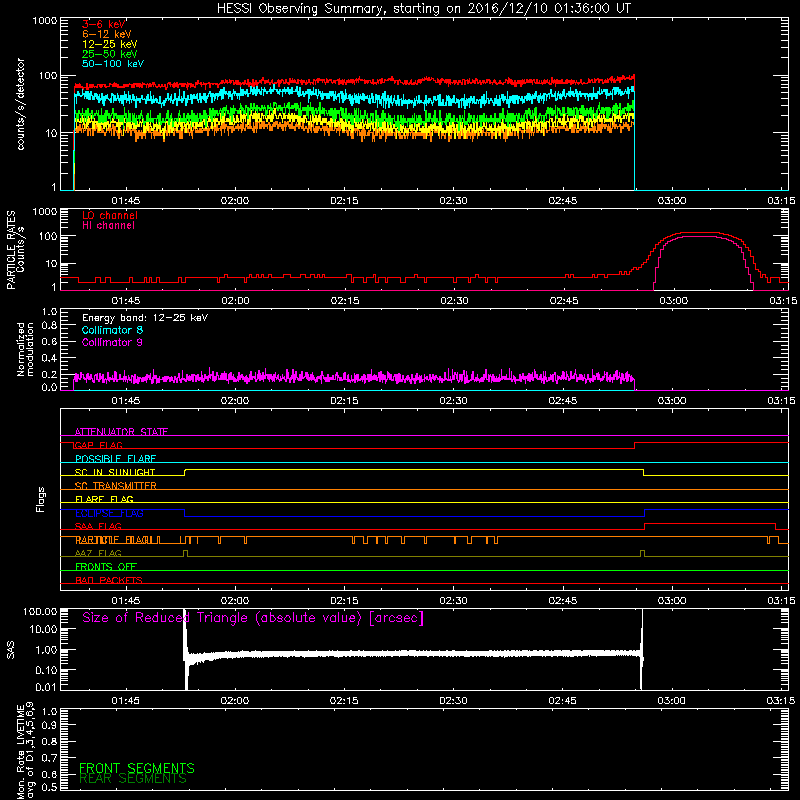Select the FLARE FLAG label
This screenshot has height=800, width=800.
[x=104, y=499]
